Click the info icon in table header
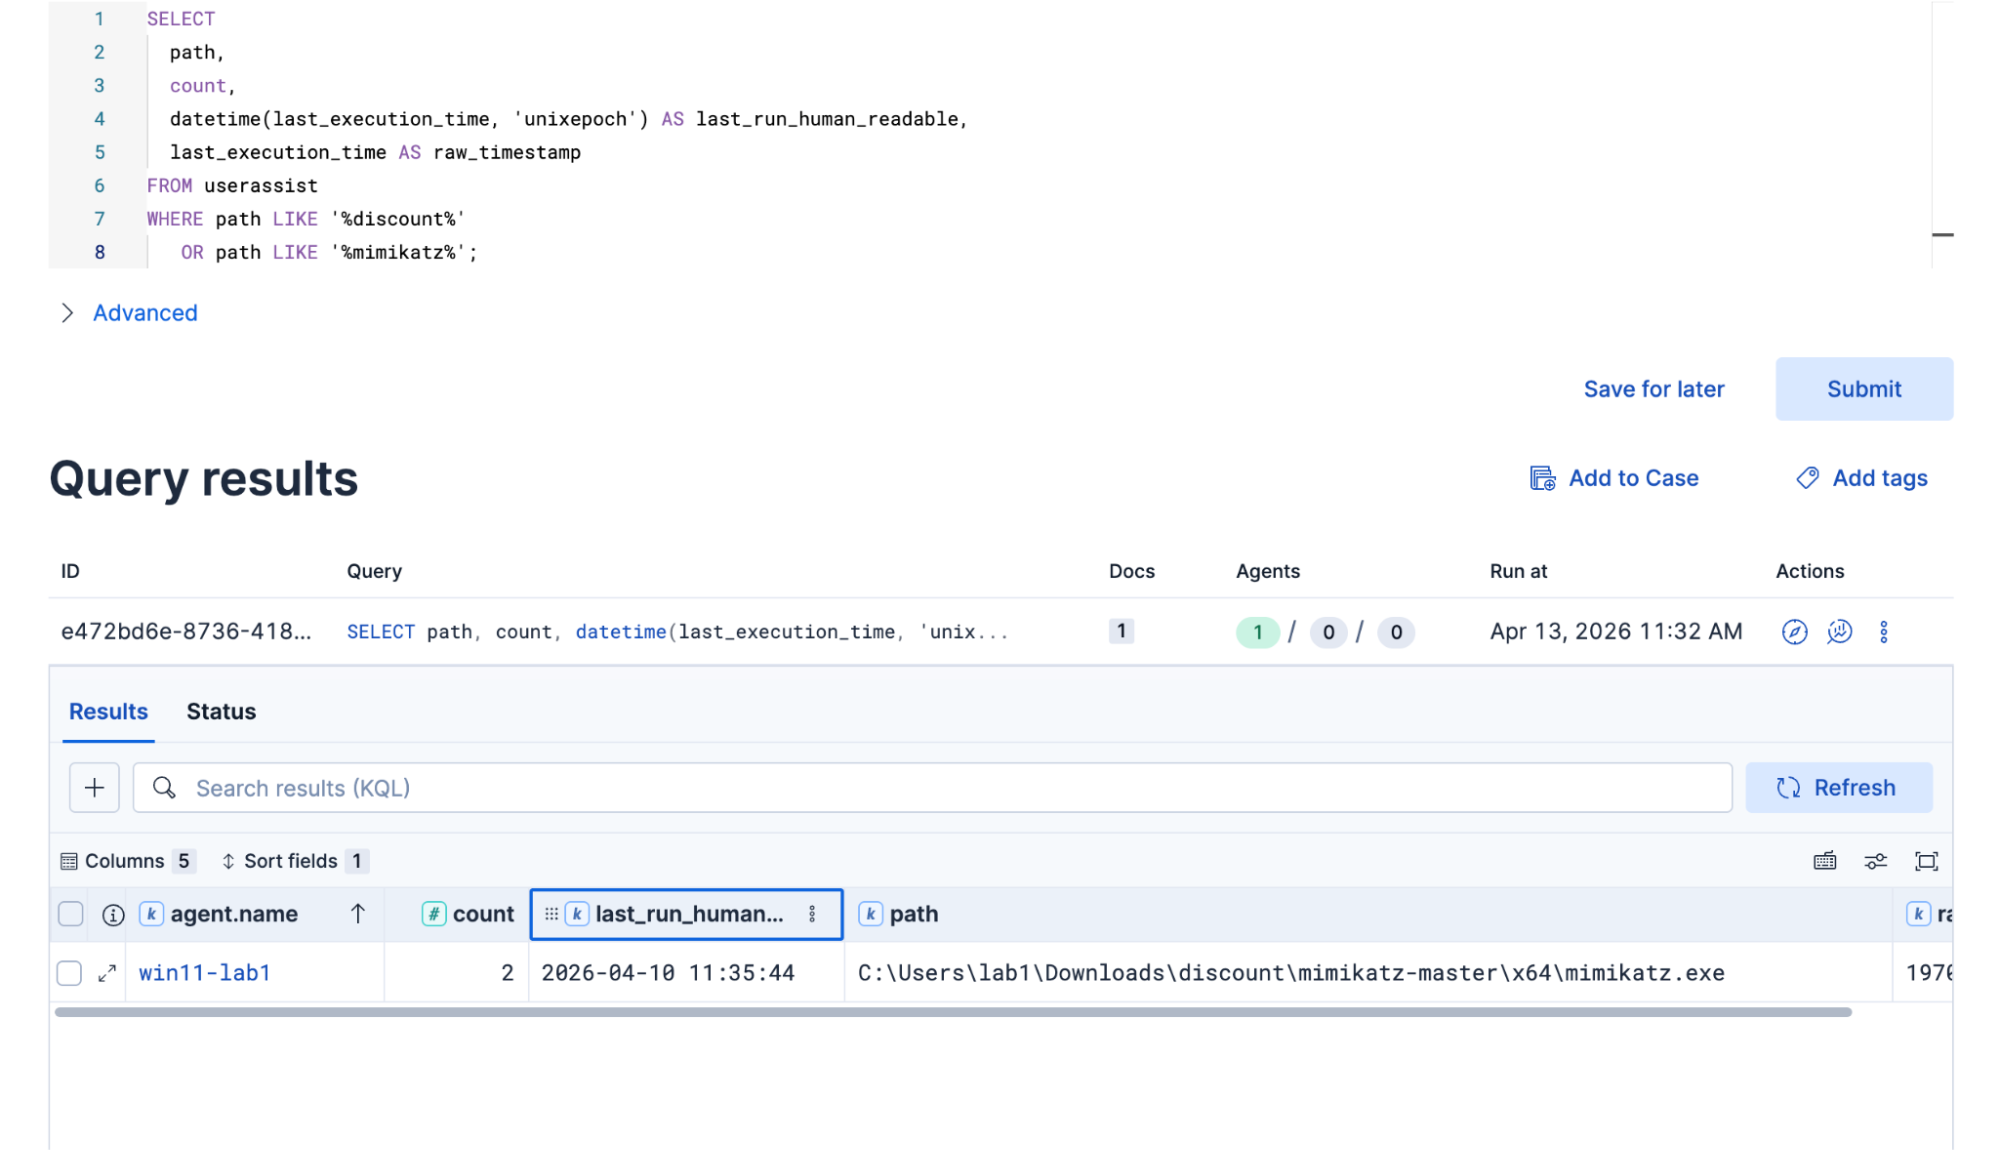 tap(113, 915)
